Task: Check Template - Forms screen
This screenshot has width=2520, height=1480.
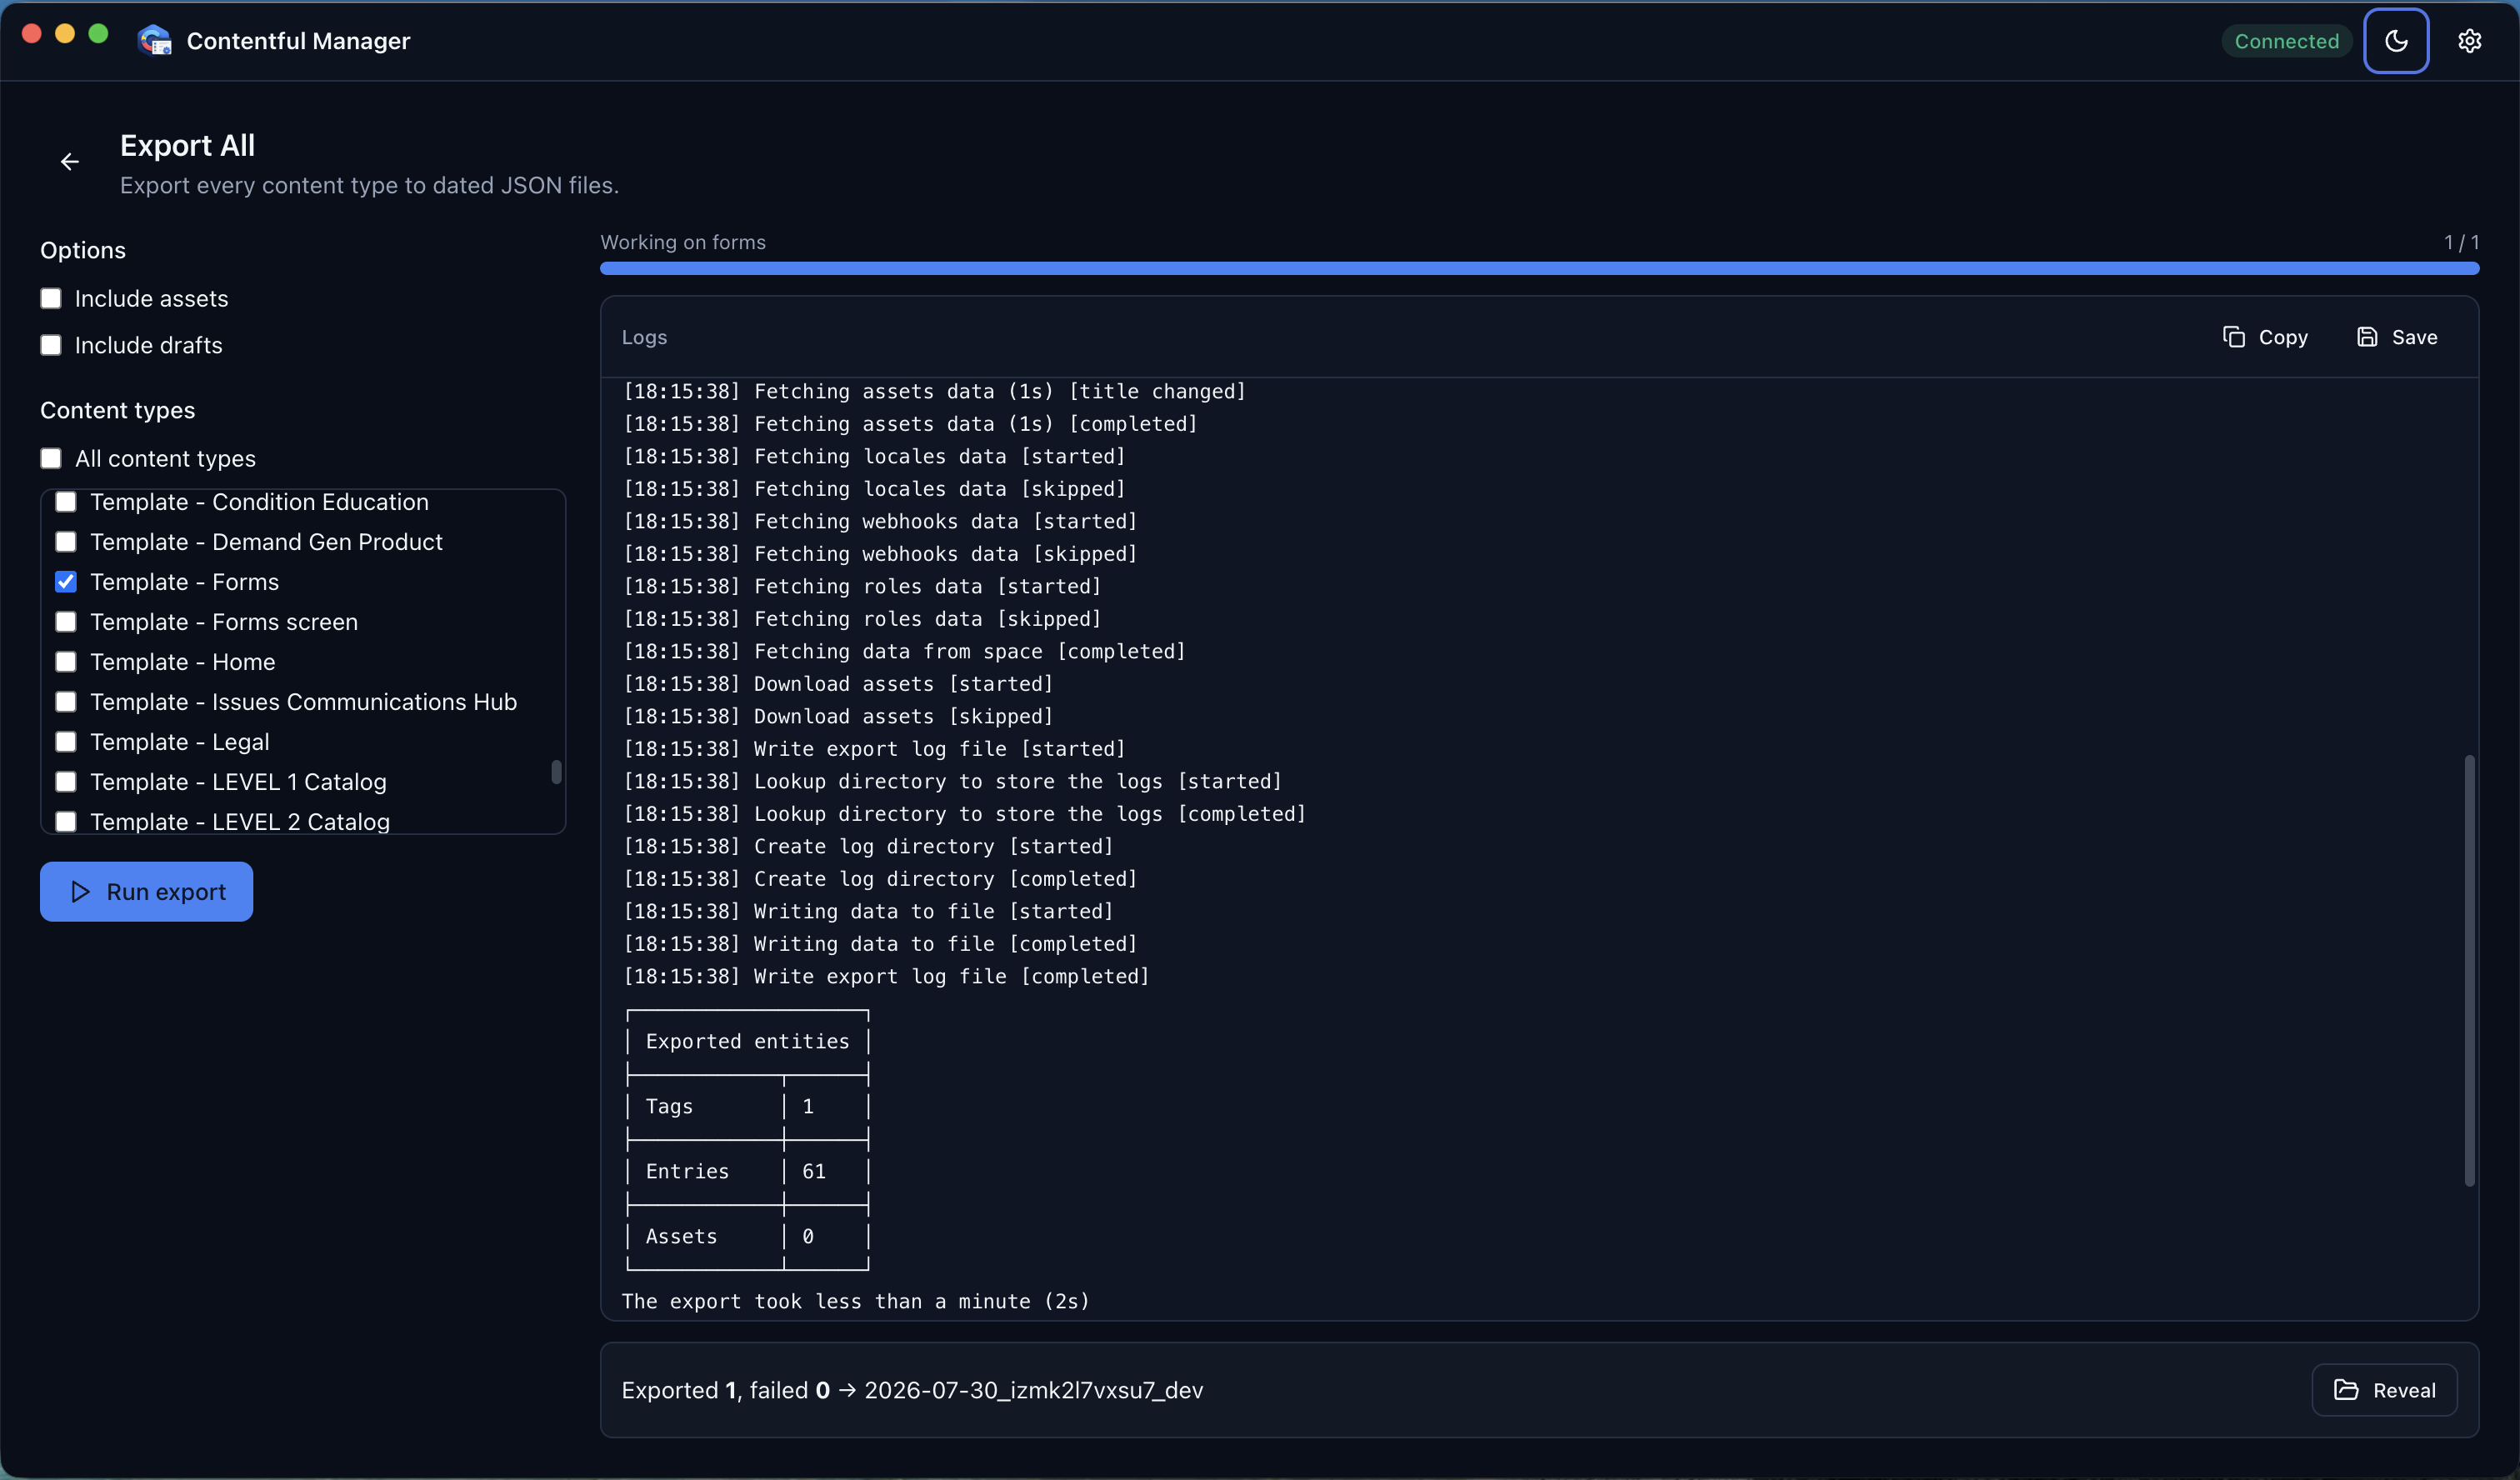Action: point(66,622)
